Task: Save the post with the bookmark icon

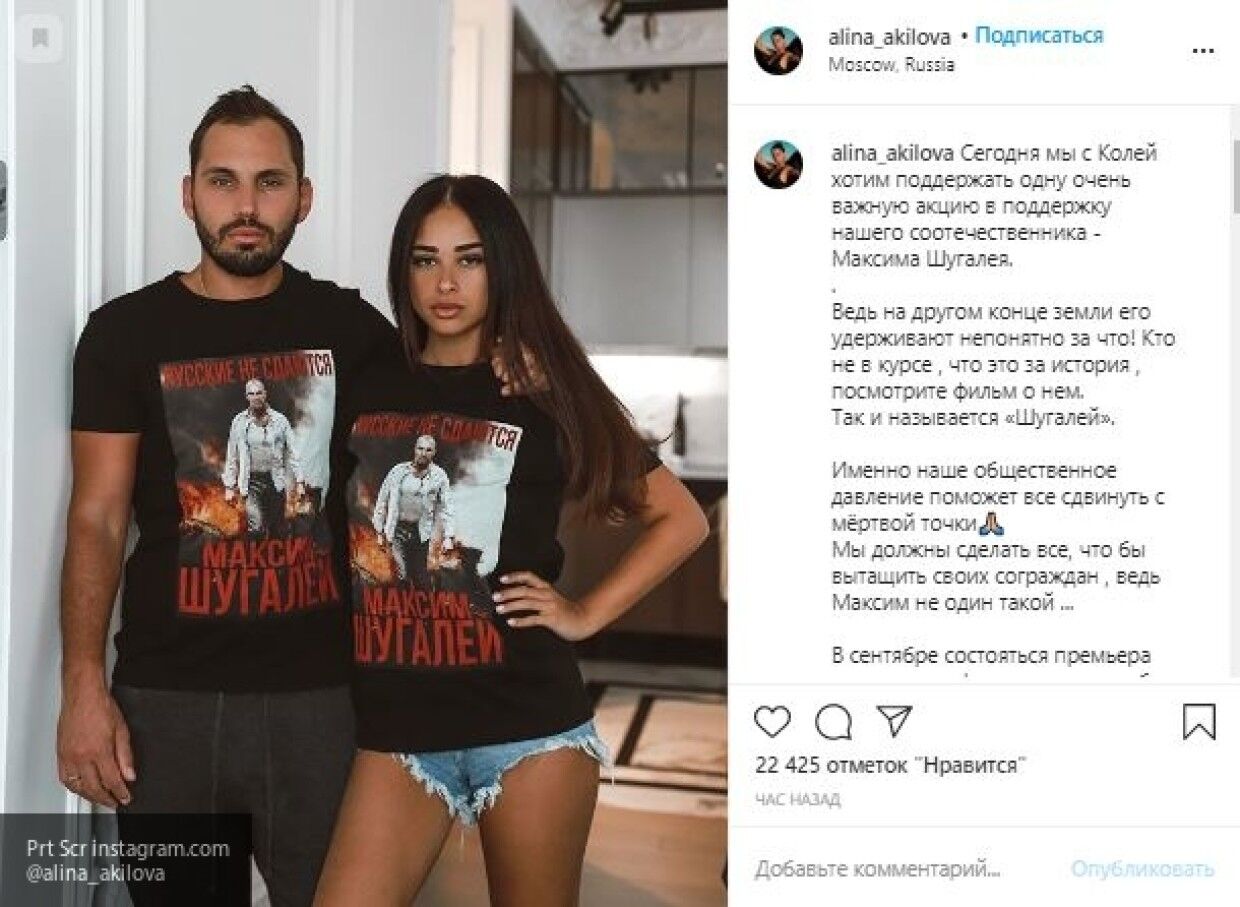Action: 1199,721
